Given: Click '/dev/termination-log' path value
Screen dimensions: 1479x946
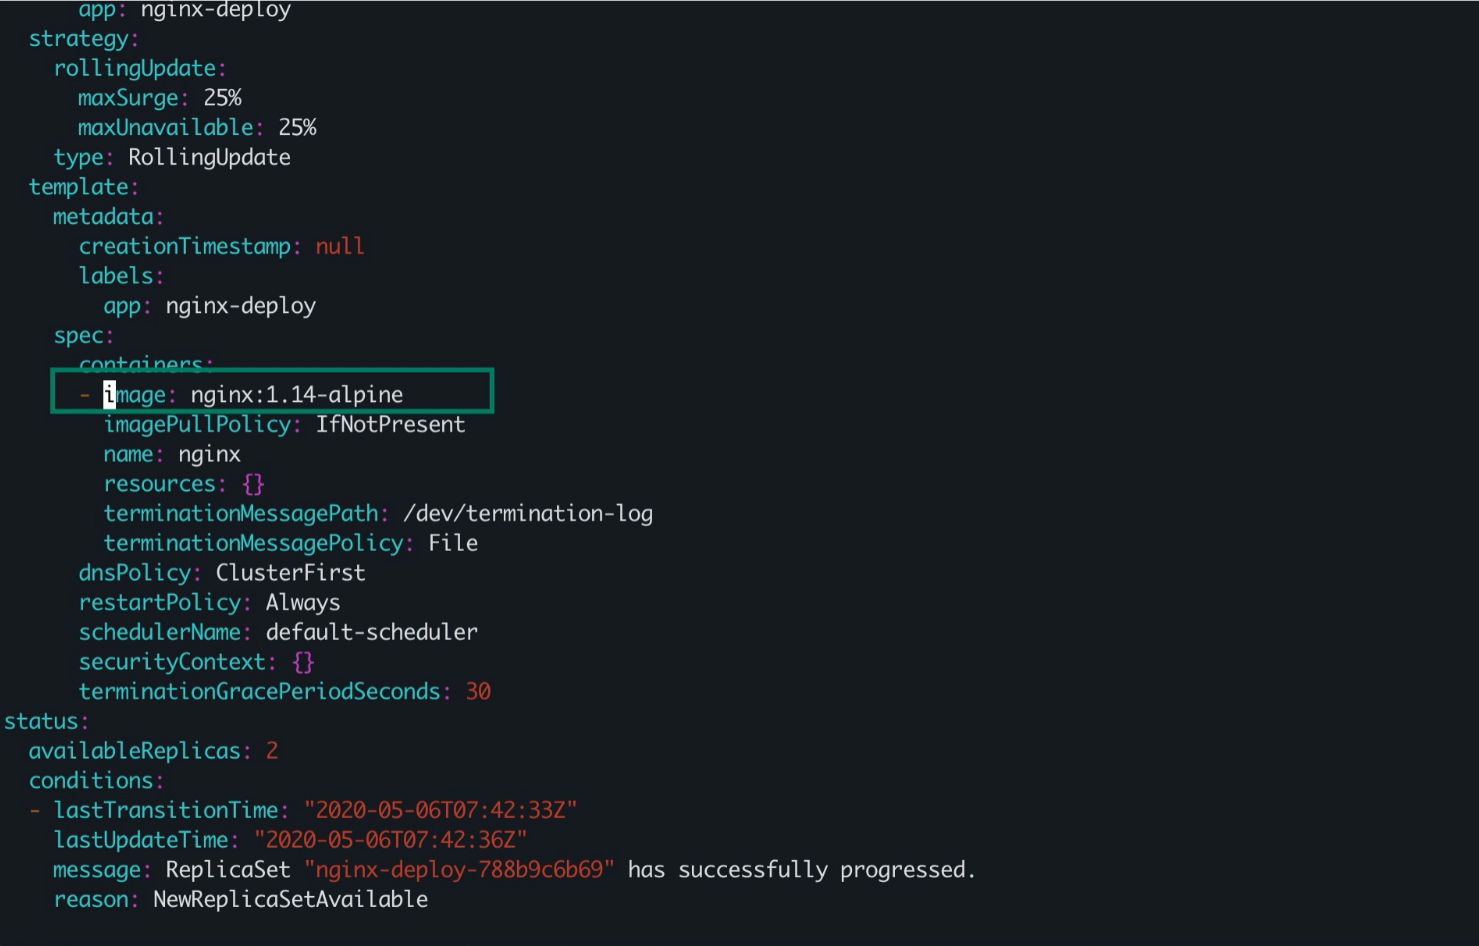Looking at the screenshot, I should [x=527, y=514].
